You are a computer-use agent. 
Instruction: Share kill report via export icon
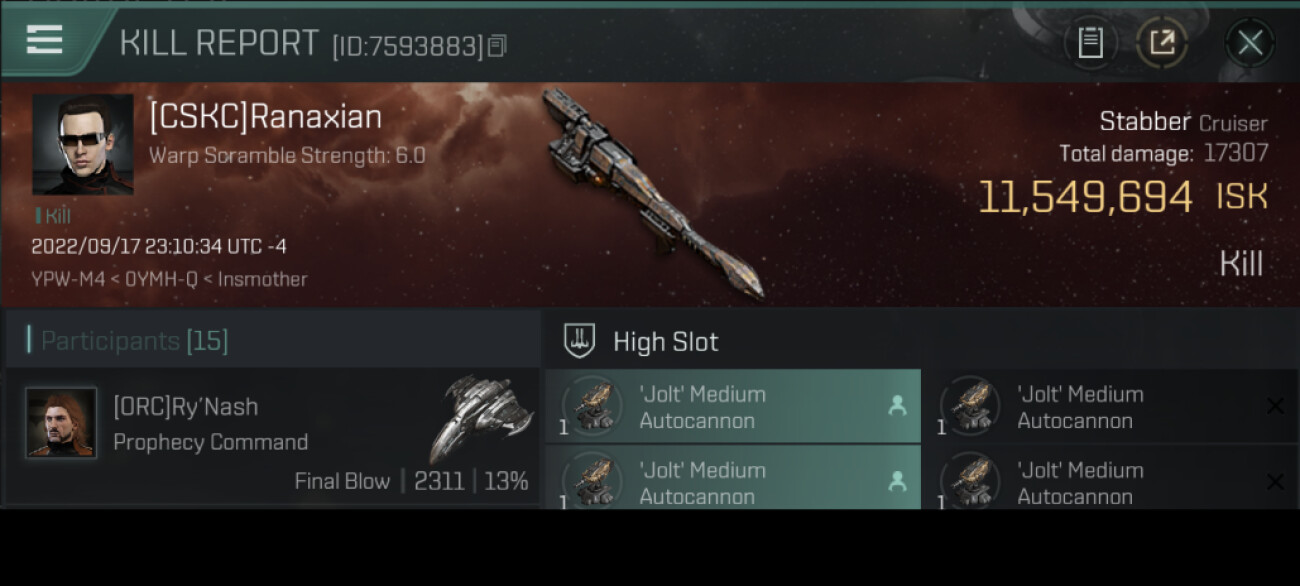[1161, 42]
